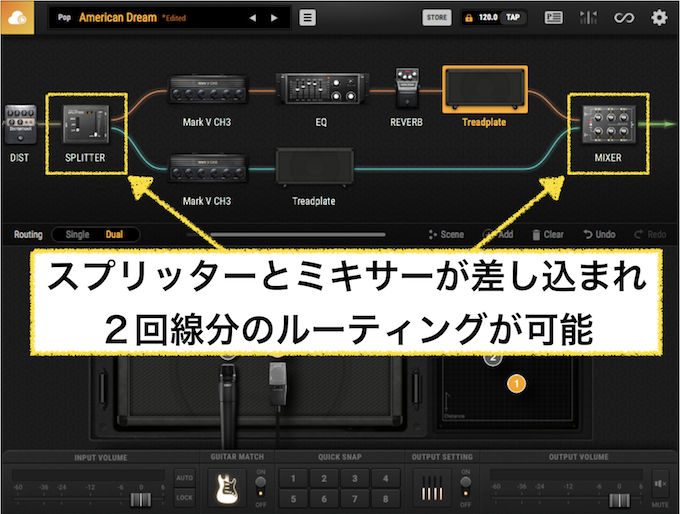Edit the 120.0 tempo value
Screen dimensions: 680x514
pos(488,17)
